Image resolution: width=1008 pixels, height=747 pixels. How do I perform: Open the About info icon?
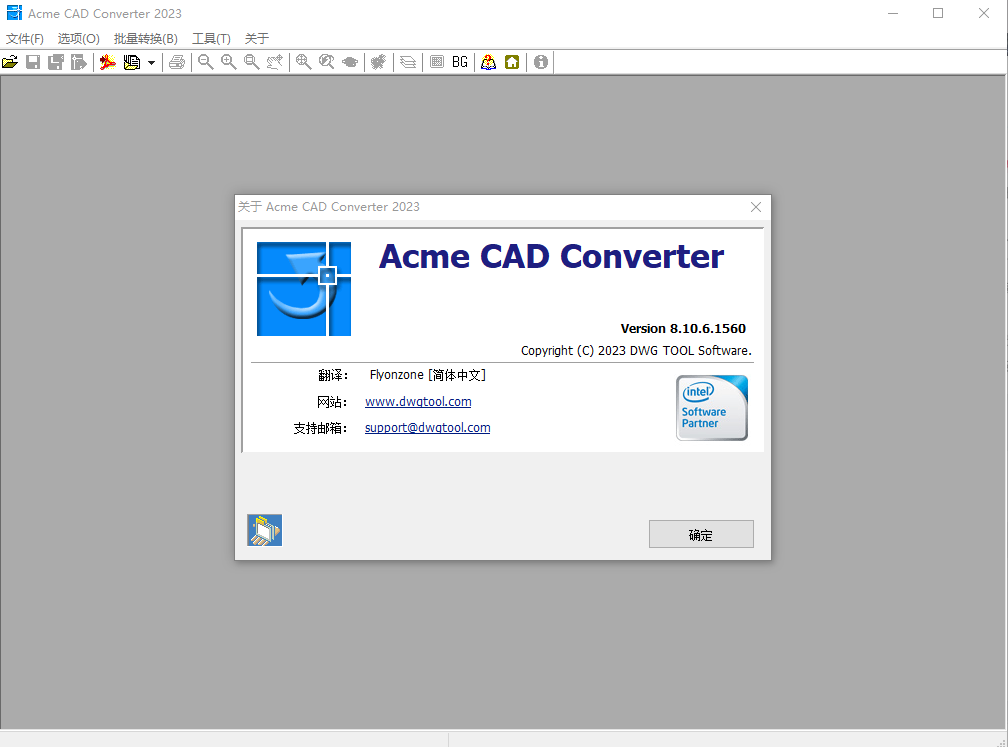coord(540,62)
